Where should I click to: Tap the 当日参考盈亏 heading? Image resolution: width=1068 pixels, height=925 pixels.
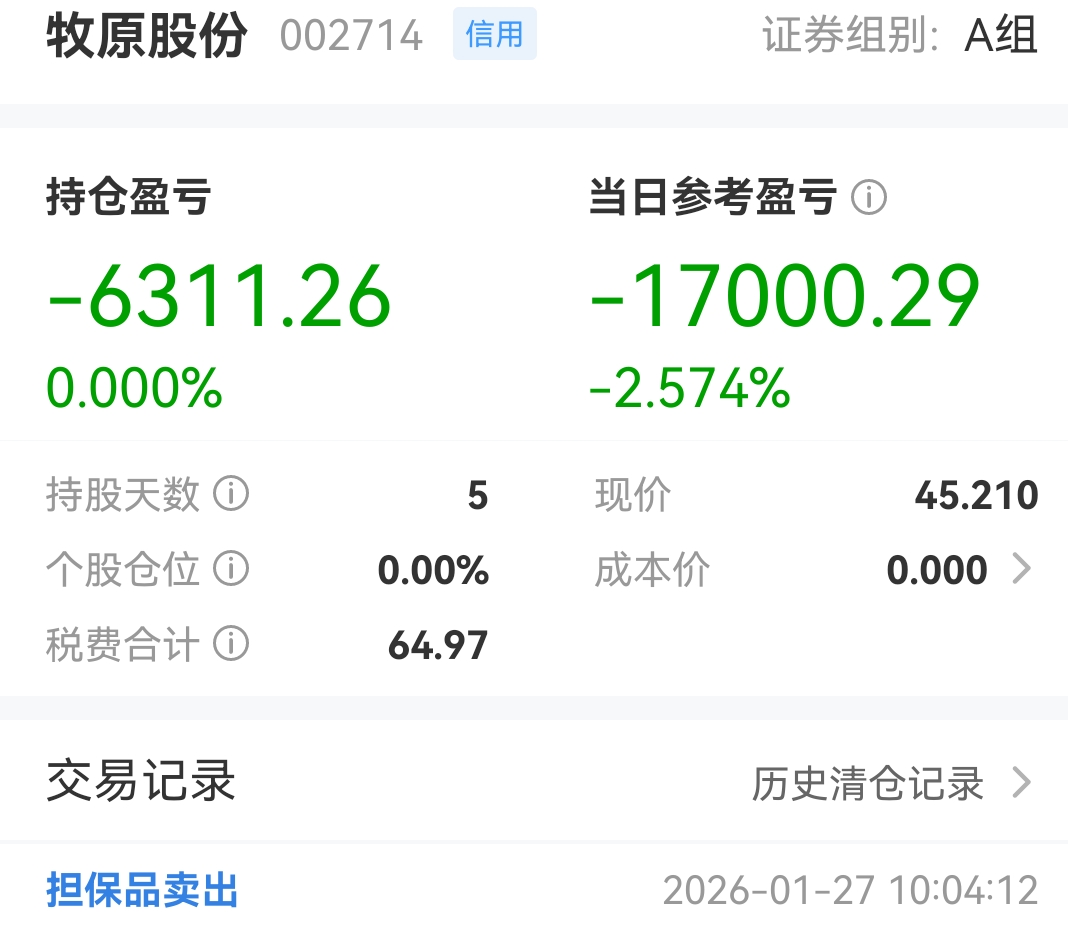click(713, 197)
